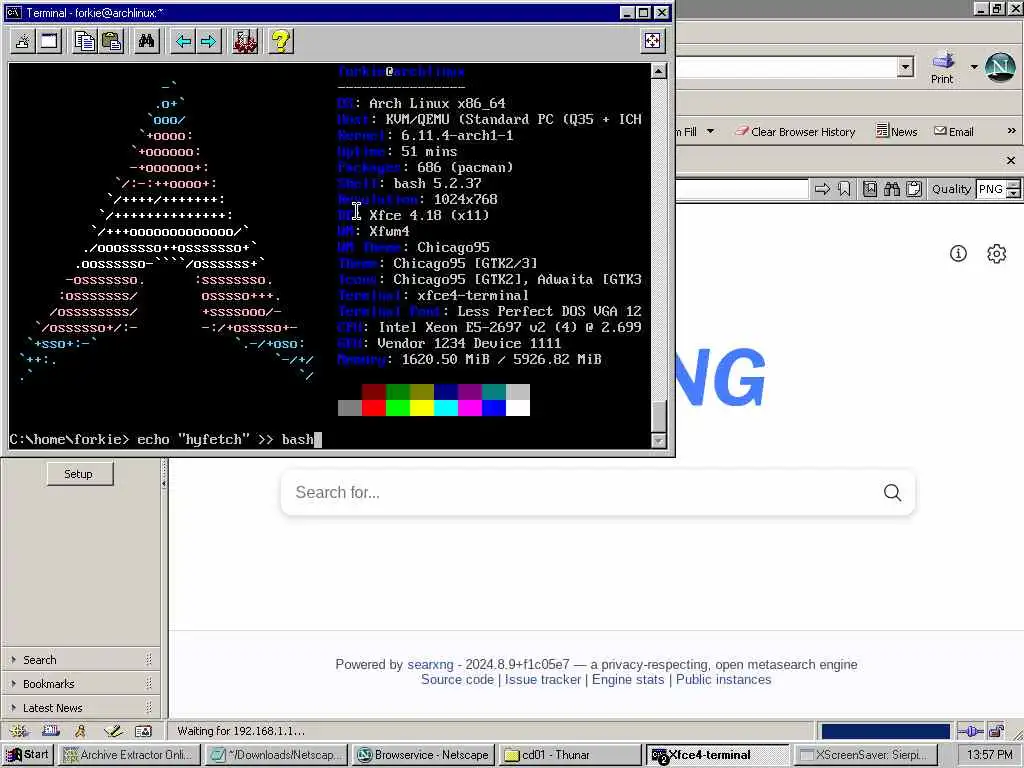
Task: Focus the 'Search for...' input field
Action: (581, 492)
